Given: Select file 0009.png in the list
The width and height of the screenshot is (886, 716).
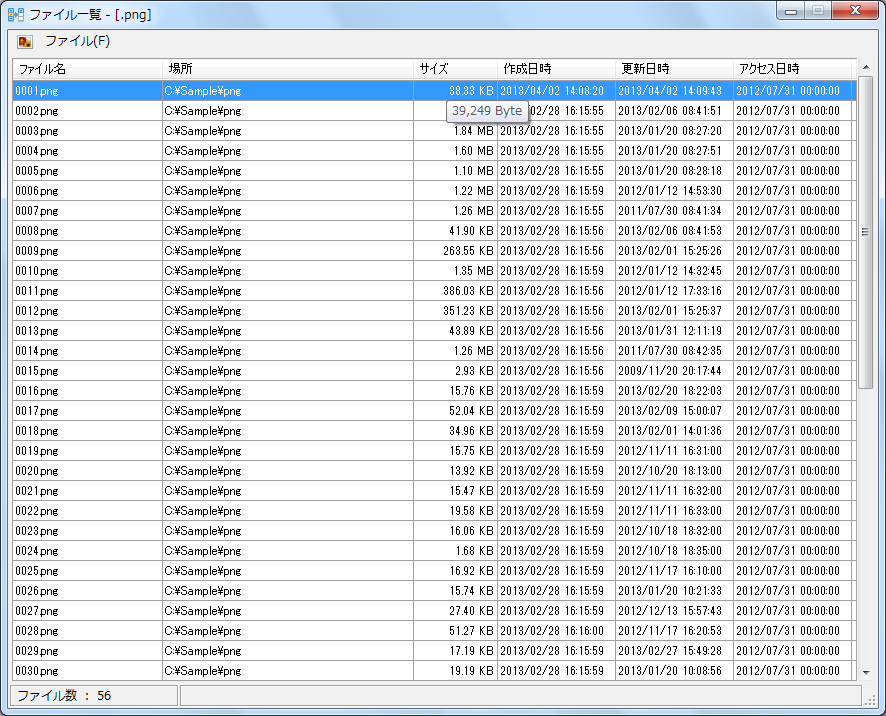Looking at the screenshot, I should coord(36,251).
